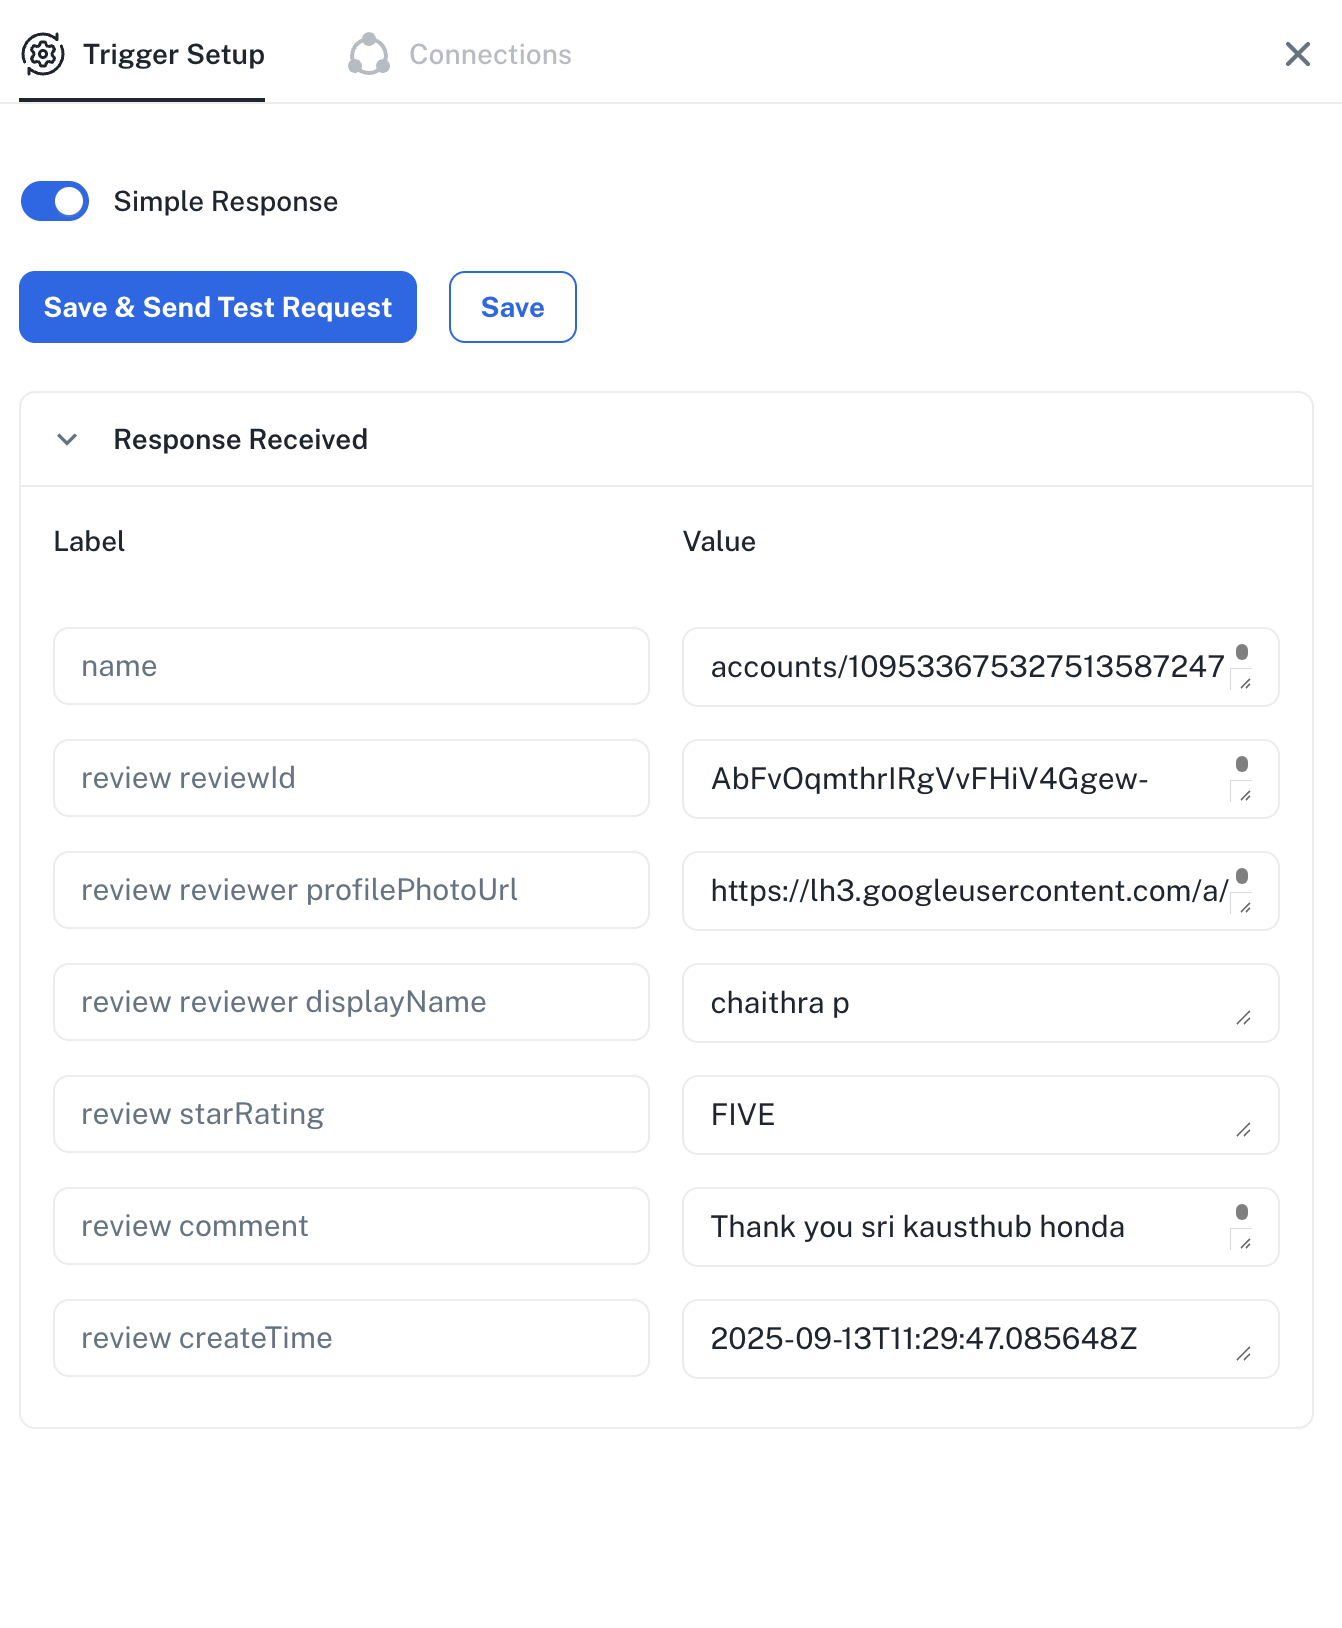Click the Trigger Setup gear icon
1342x1628 pixels.
coord(43,54)
